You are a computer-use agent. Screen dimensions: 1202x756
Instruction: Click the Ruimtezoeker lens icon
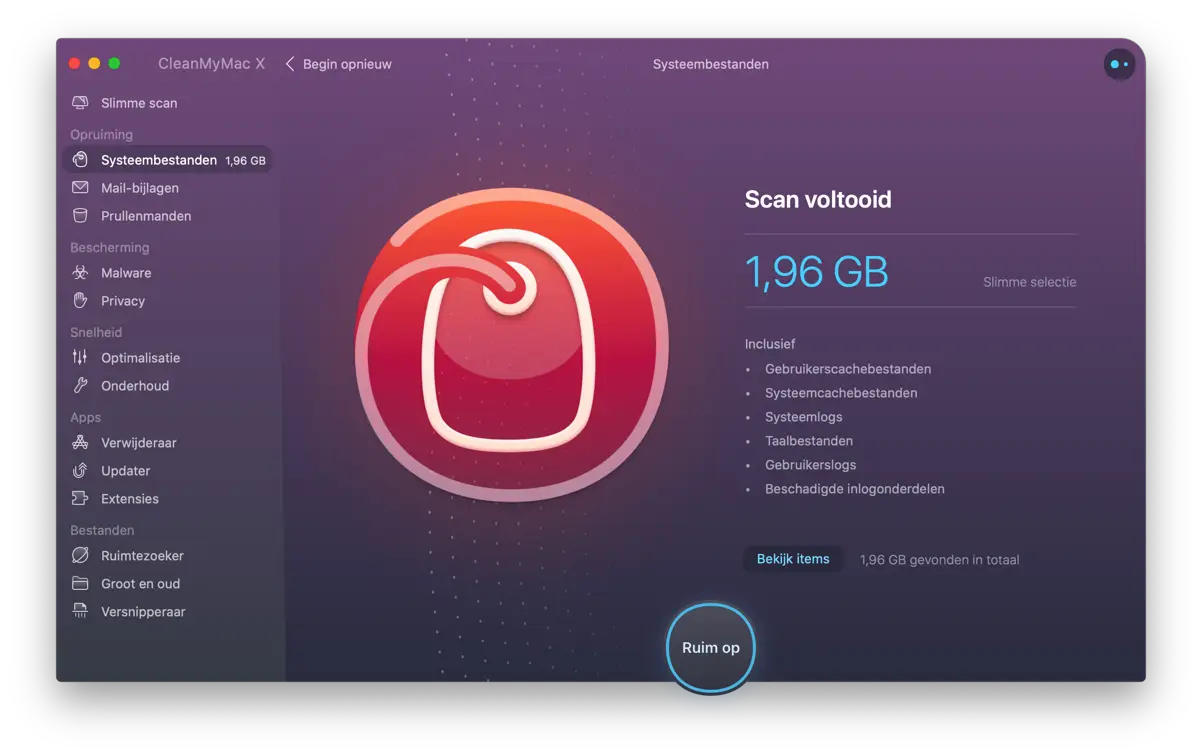(80, 556)
